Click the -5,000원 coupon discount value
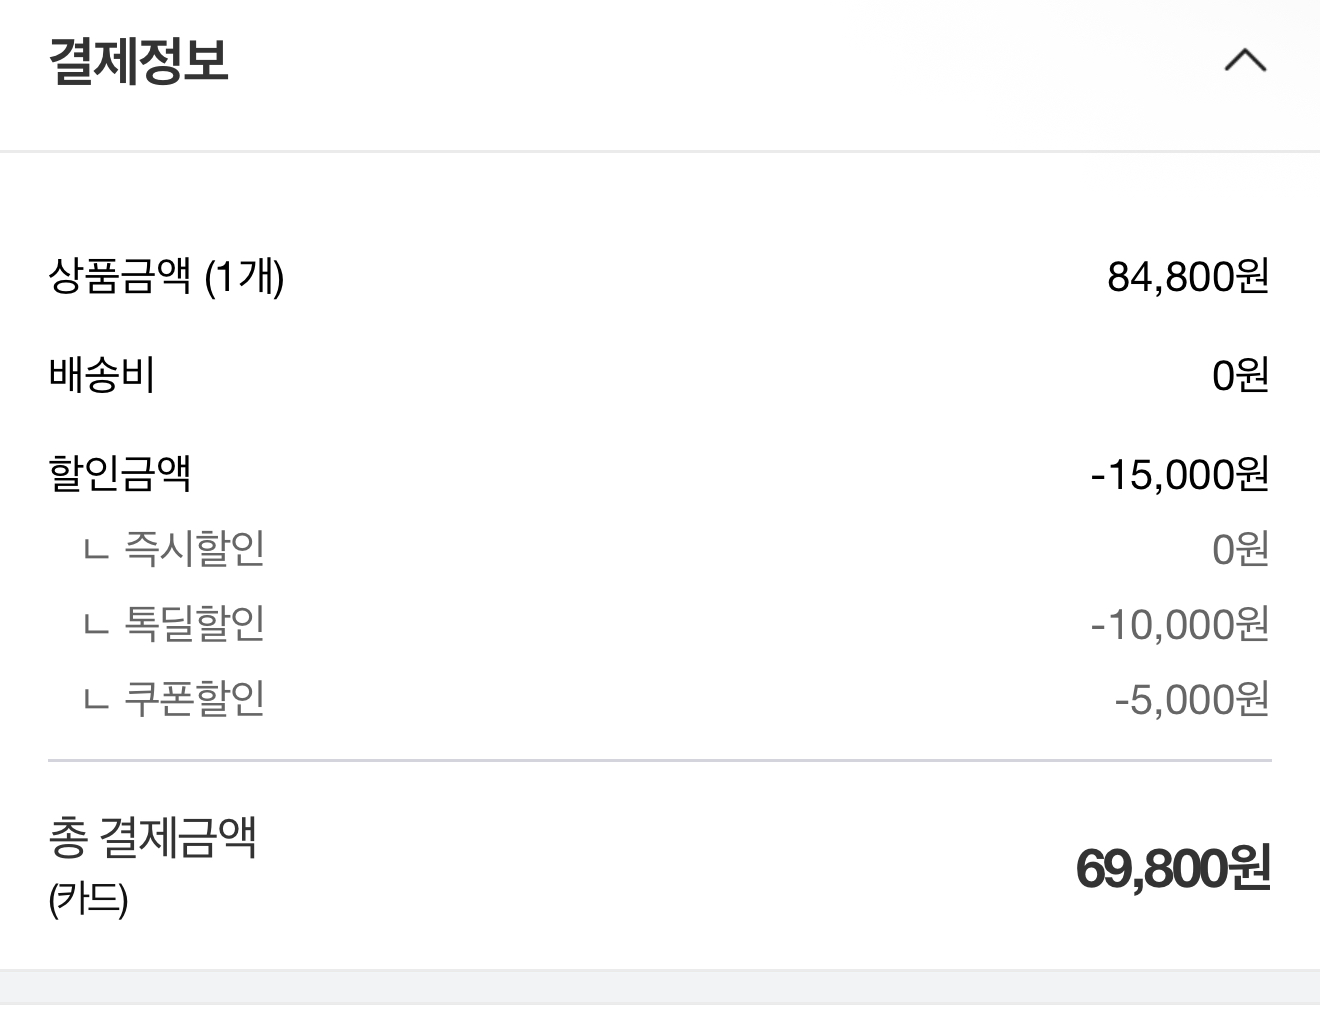The image size is (1320, 1021). [1192, 699]
